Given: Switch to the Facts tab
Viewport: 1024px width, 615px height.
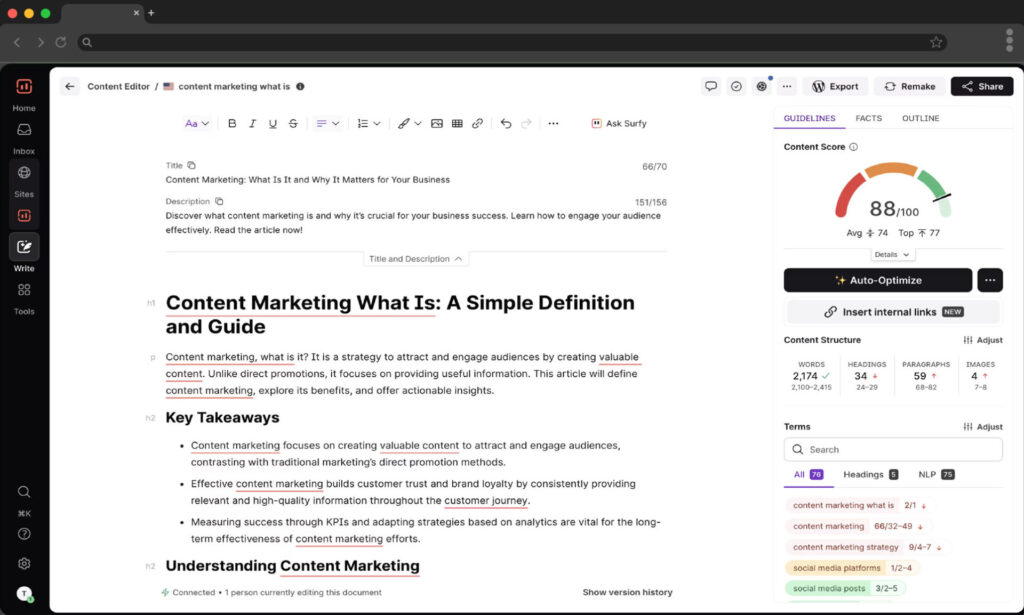Looking at the screenshot, I should 869,119.
